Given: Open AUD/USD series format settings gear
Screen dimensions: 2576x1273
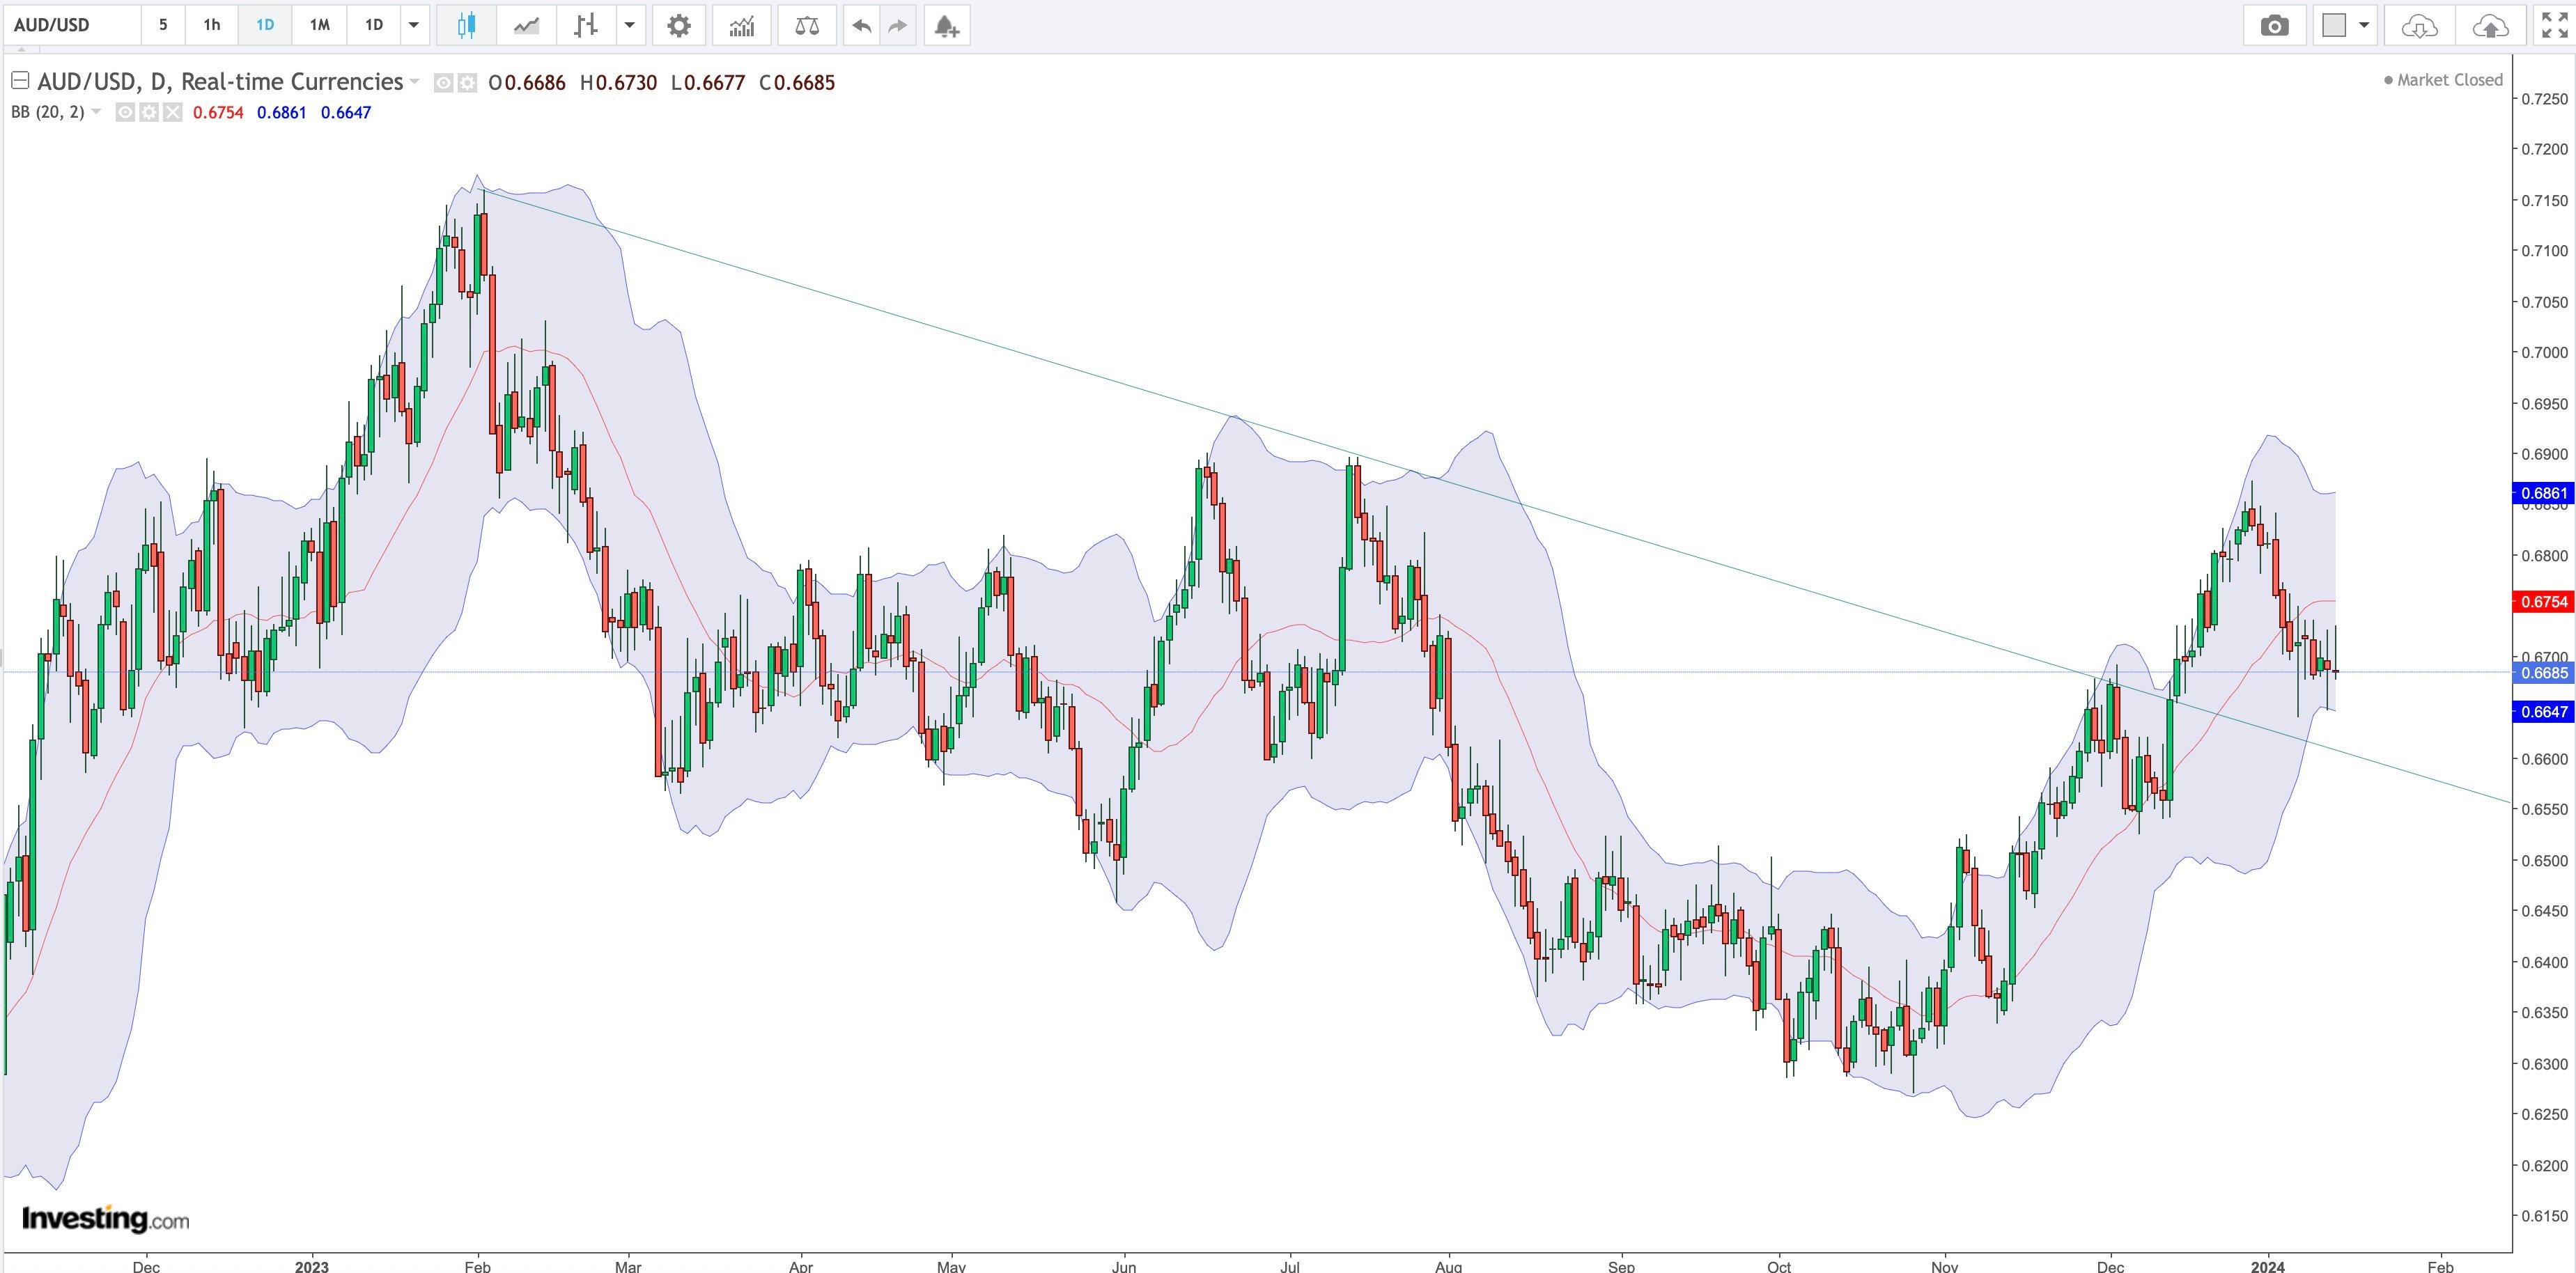Looking at the screenshot, I should (467, 83).
